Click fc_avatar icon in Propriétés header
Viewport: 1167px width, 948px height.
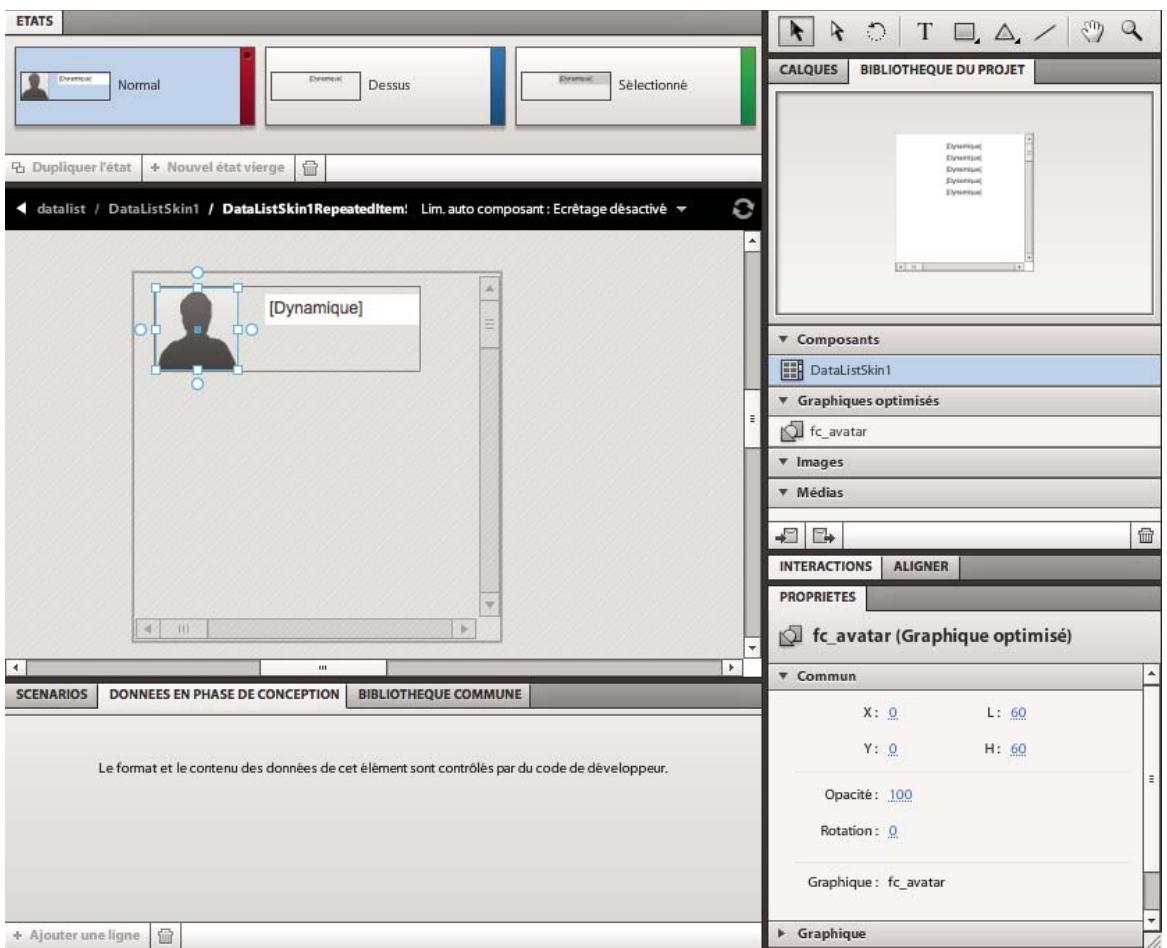[790, 636]
